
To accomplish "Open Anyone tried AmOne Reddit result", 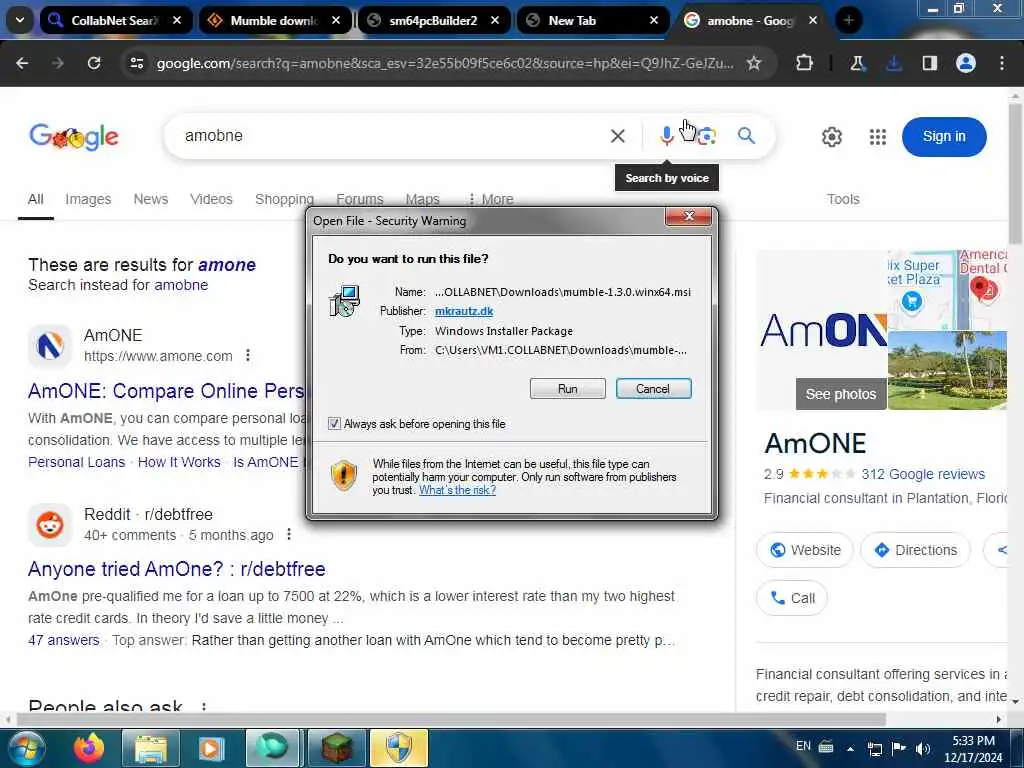I will pyautogui.click(x=176, y=569).
